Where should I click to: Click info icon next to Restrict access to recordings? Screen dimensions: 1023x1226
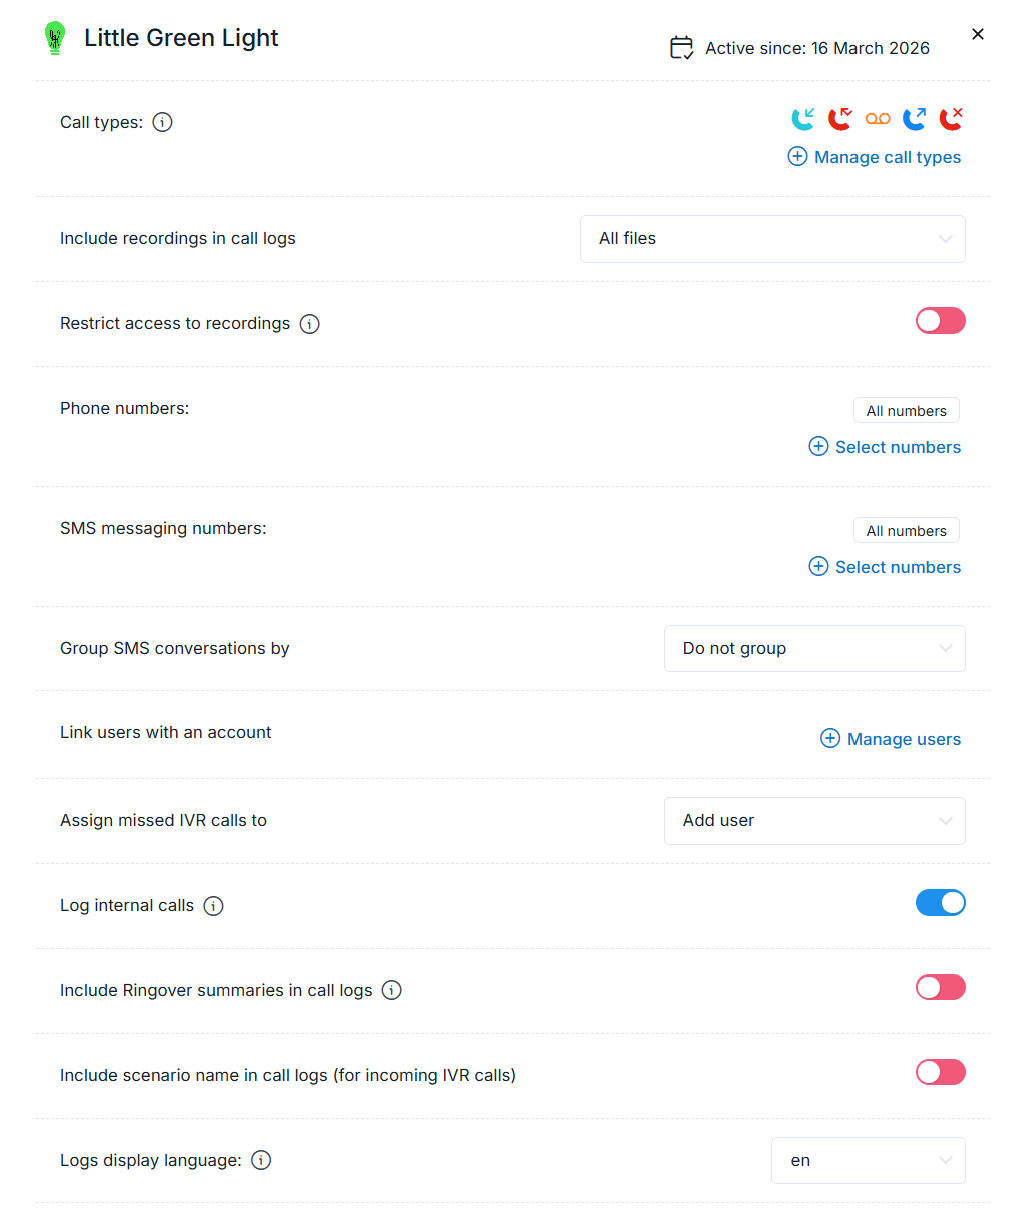310,324
